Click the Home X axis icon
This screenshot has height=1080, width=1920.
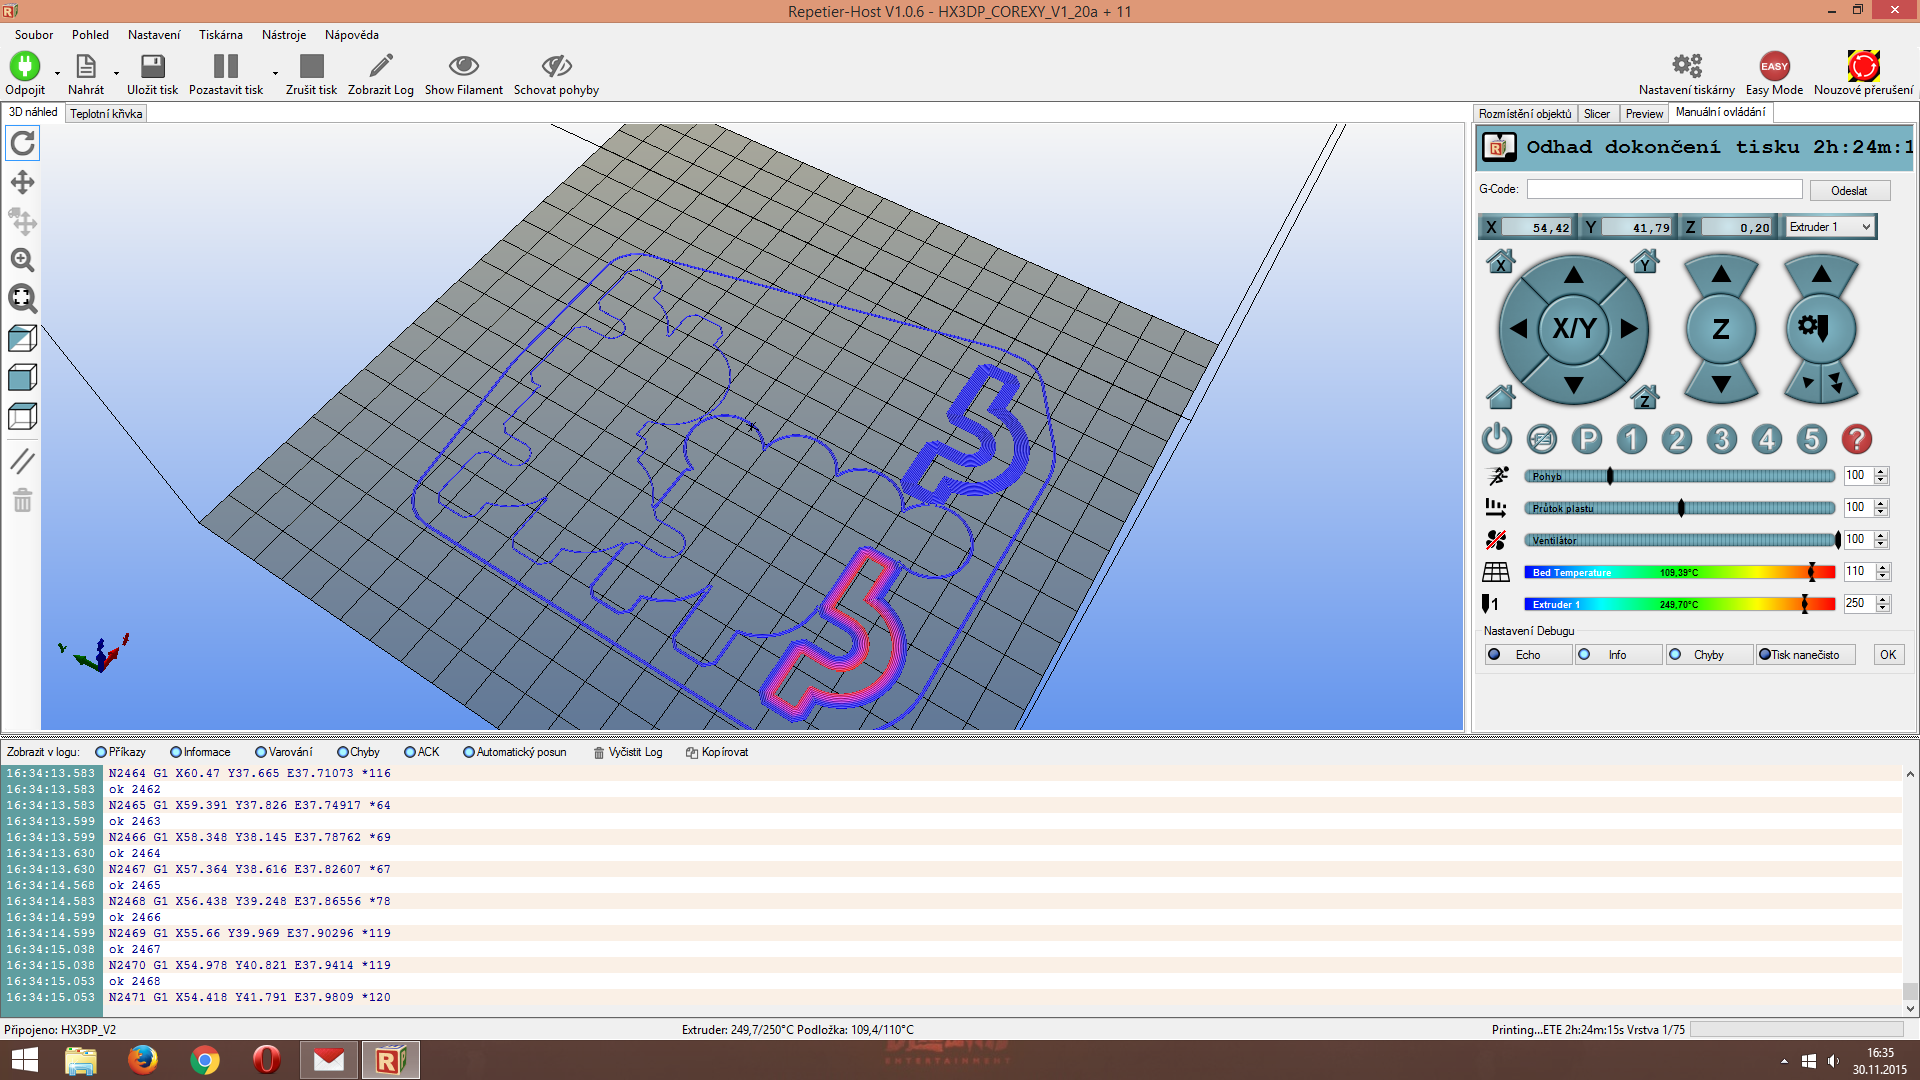click(x=1500, y=263)
